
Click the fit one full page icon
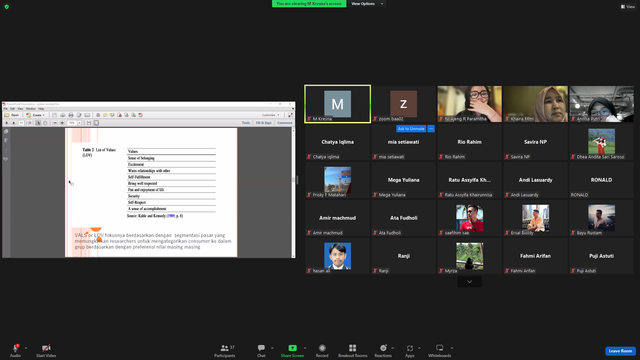[x=96, y=123]
